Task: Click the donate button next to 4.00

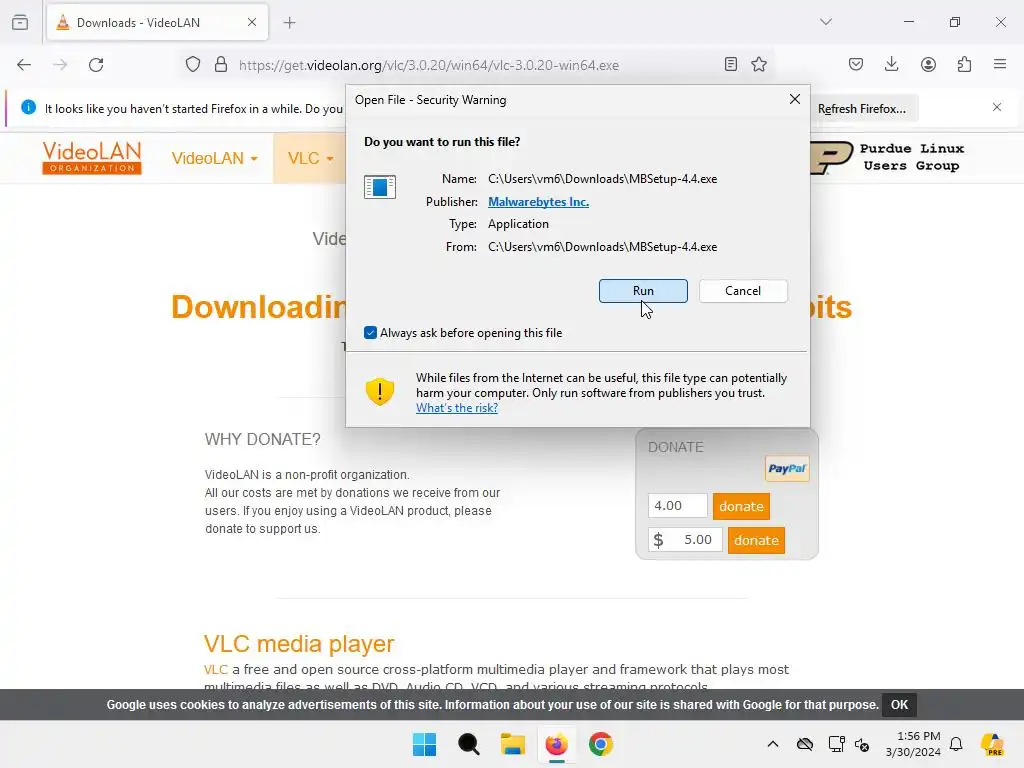Action: pos(741,506)
